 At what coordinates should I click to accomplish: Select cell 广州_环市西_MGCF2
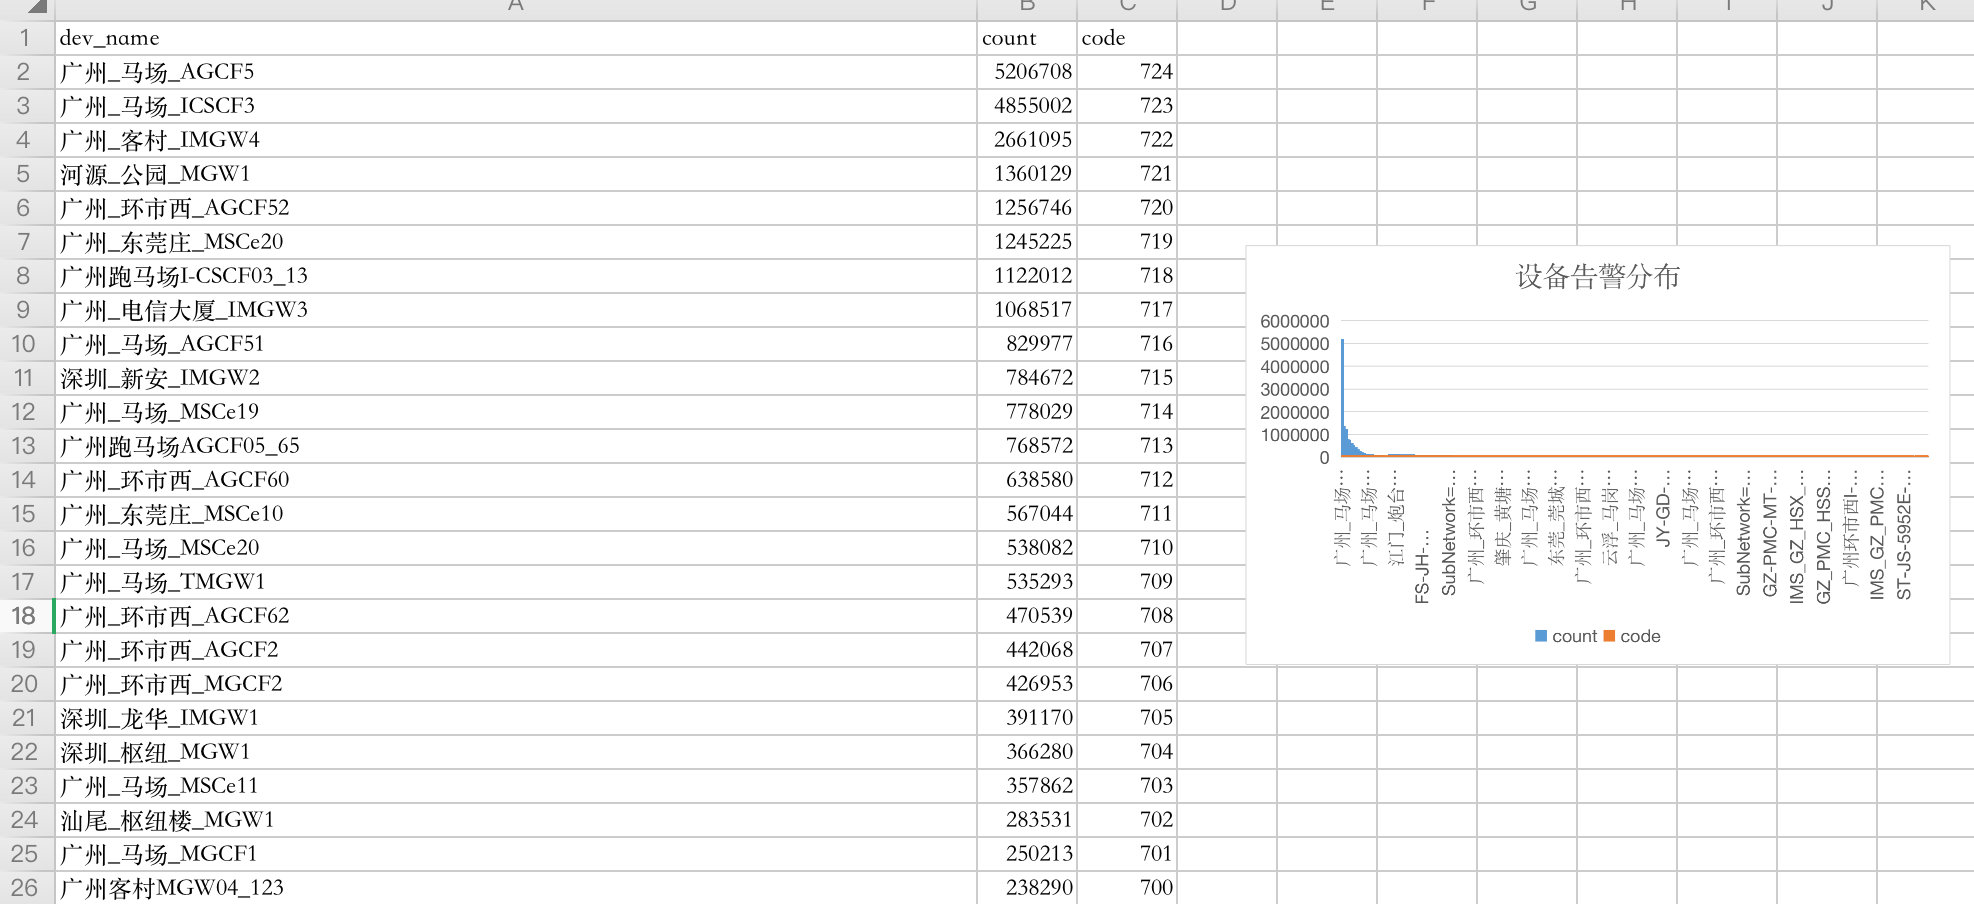point(516,684)
